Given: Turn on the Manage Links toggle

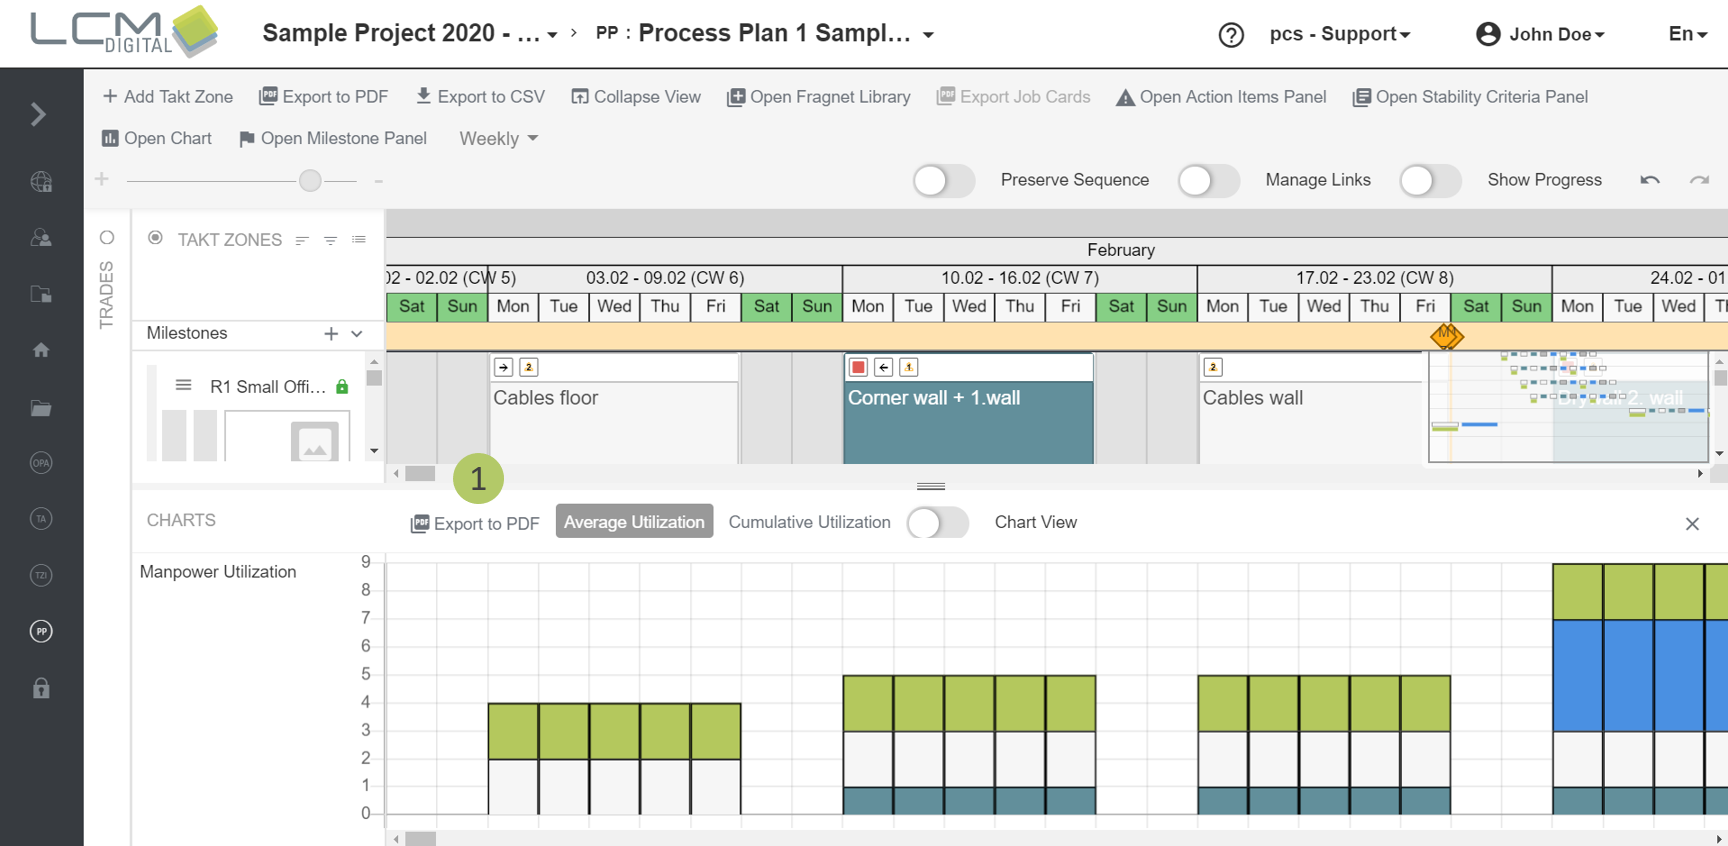Looking at the screenshot, I should click(1208, 181).
